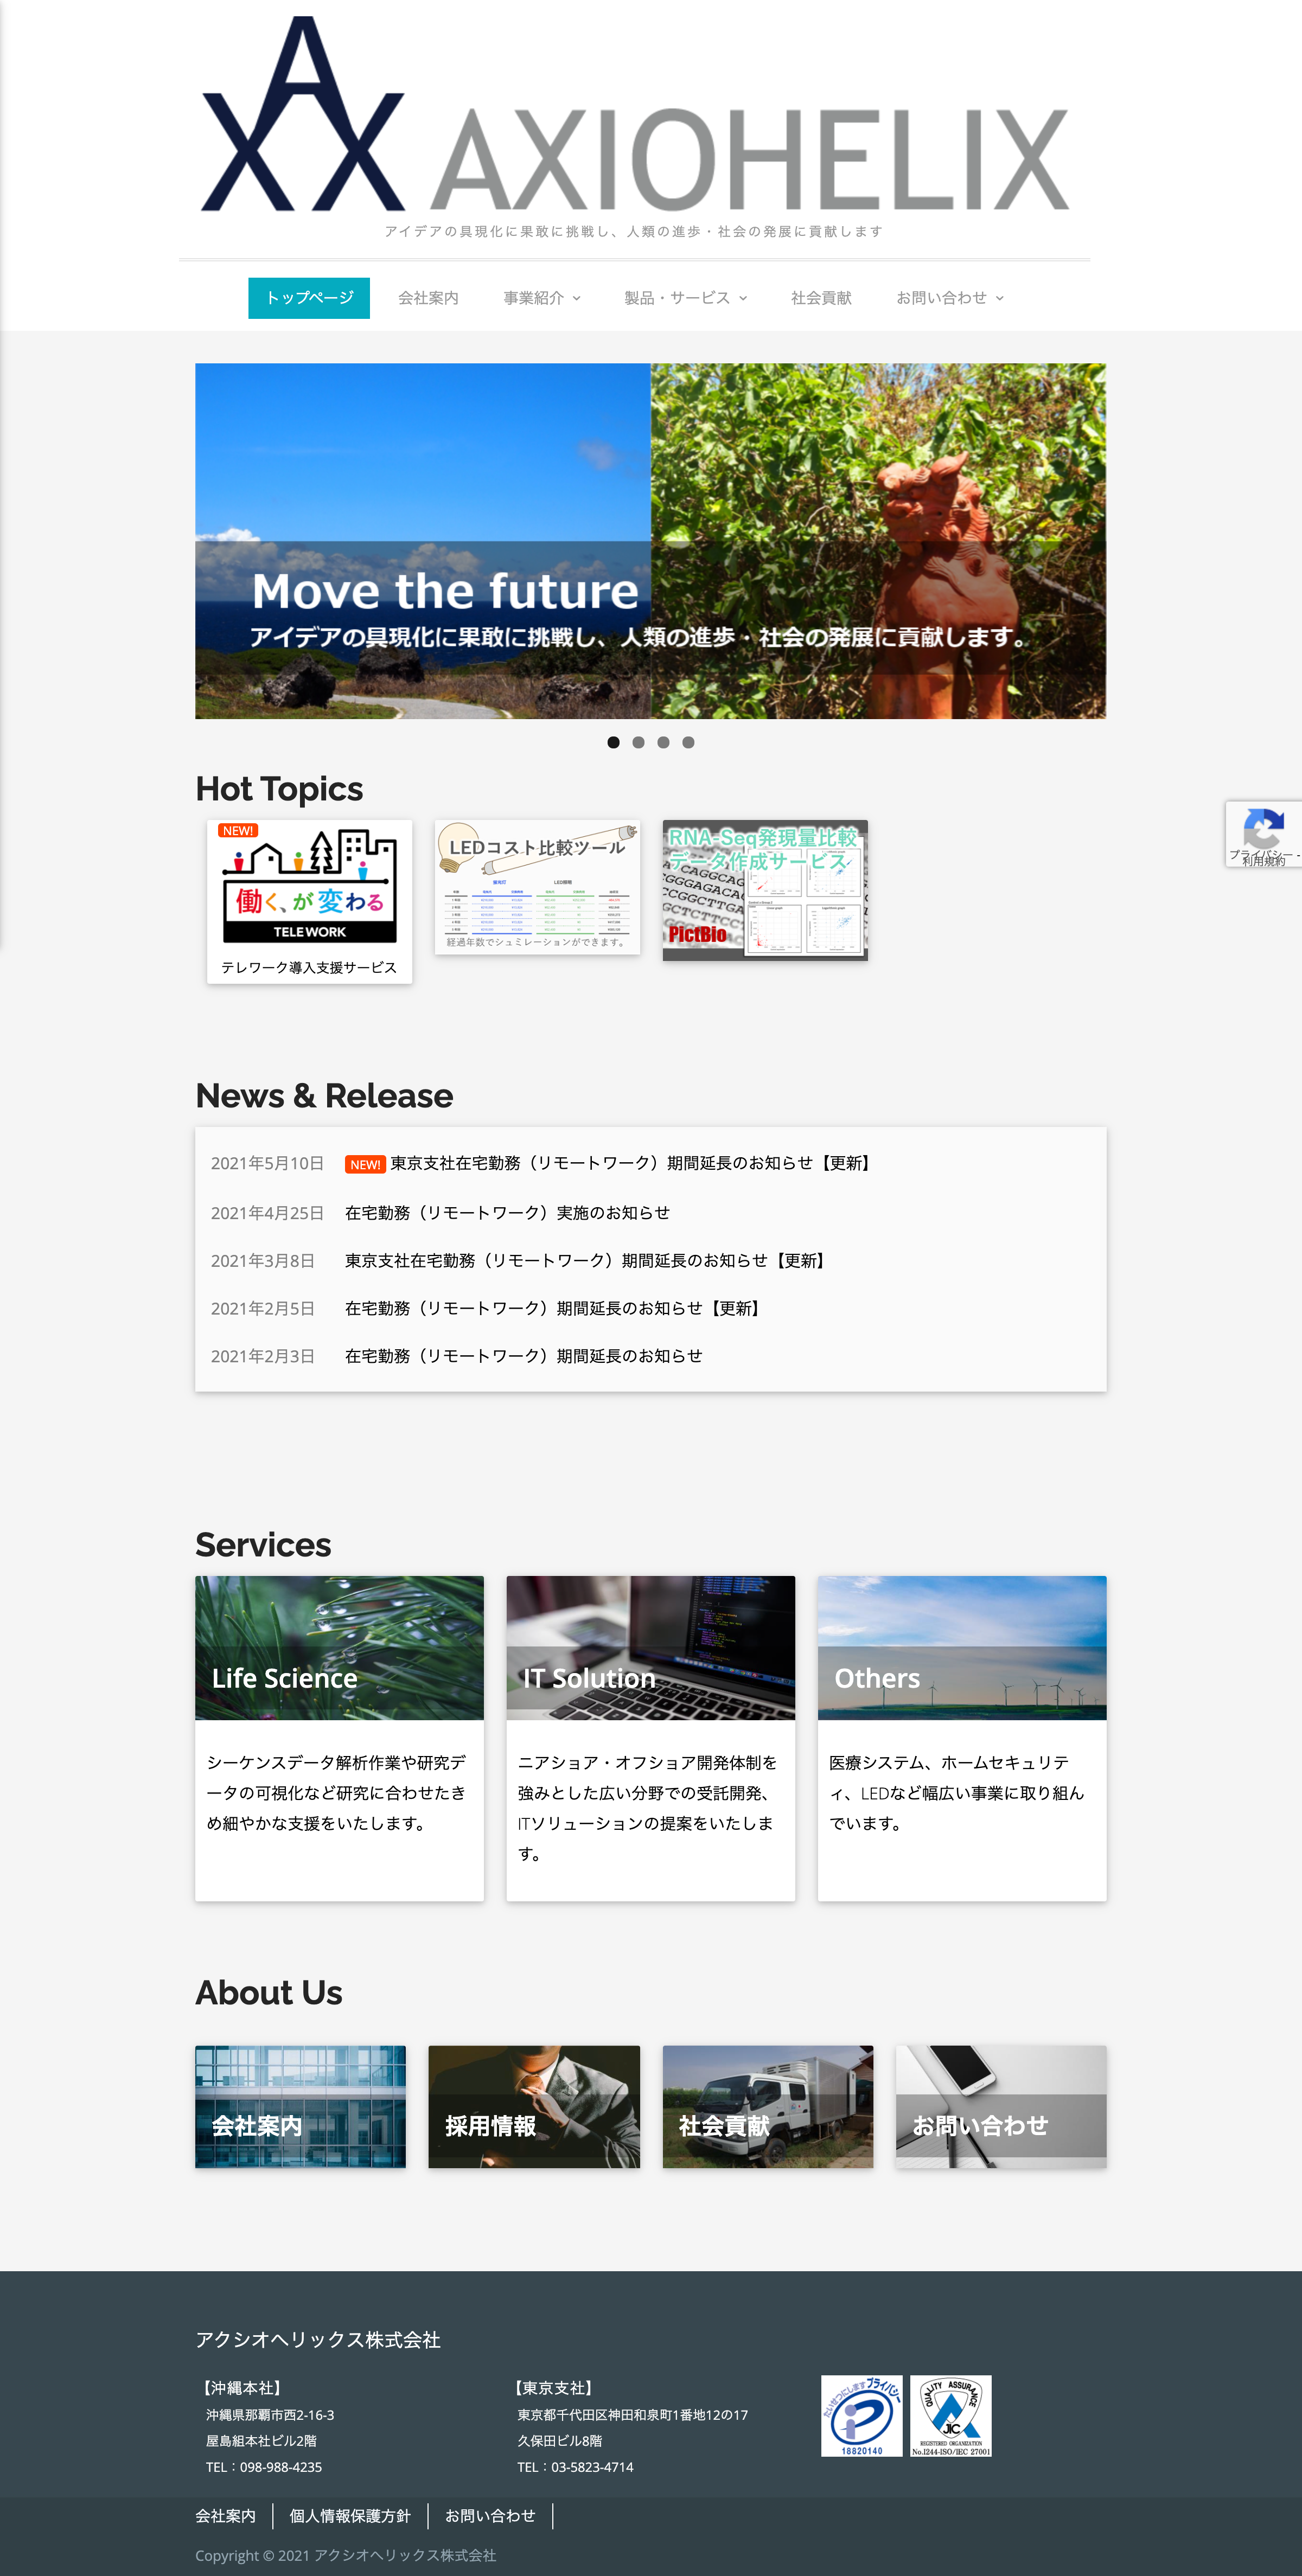Select the third slider pagination dot

663,742
